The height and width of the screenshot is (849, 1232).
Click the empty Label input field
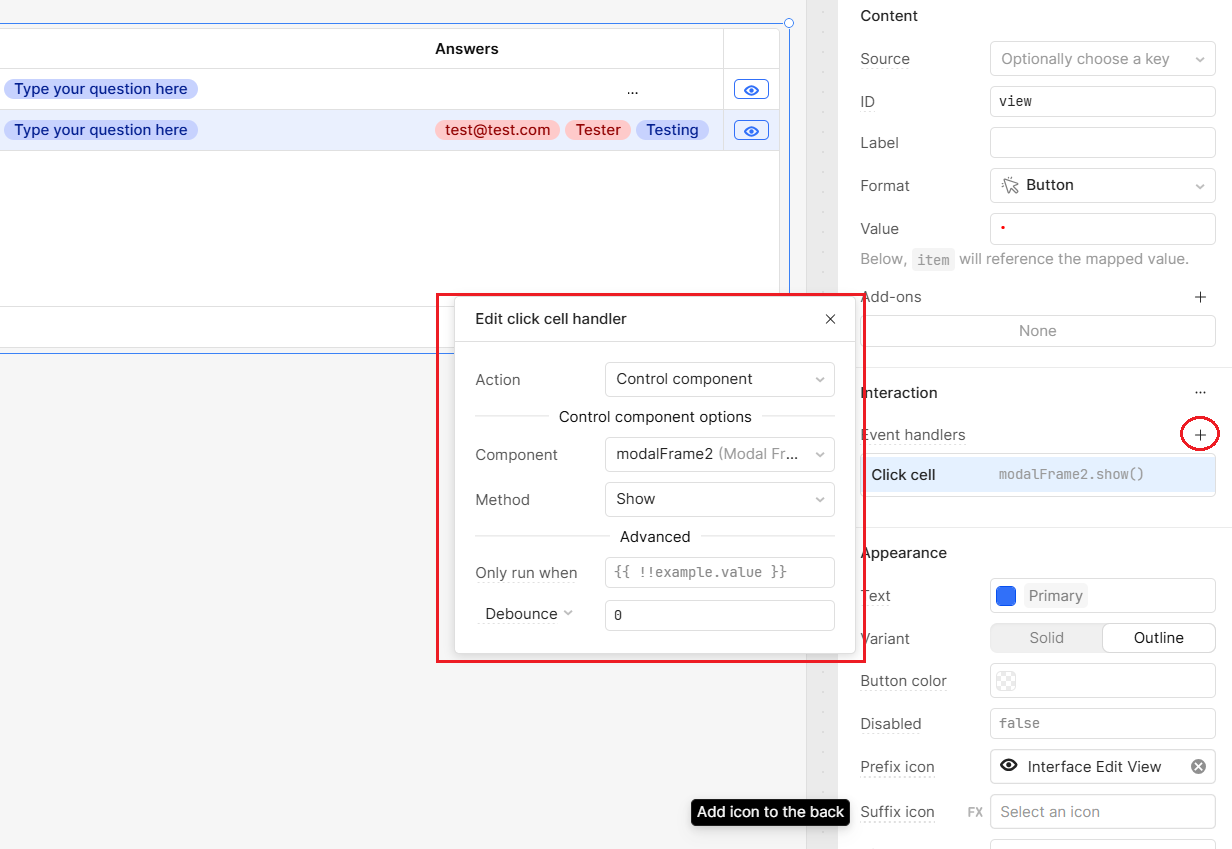click(x=1103, y=143)
